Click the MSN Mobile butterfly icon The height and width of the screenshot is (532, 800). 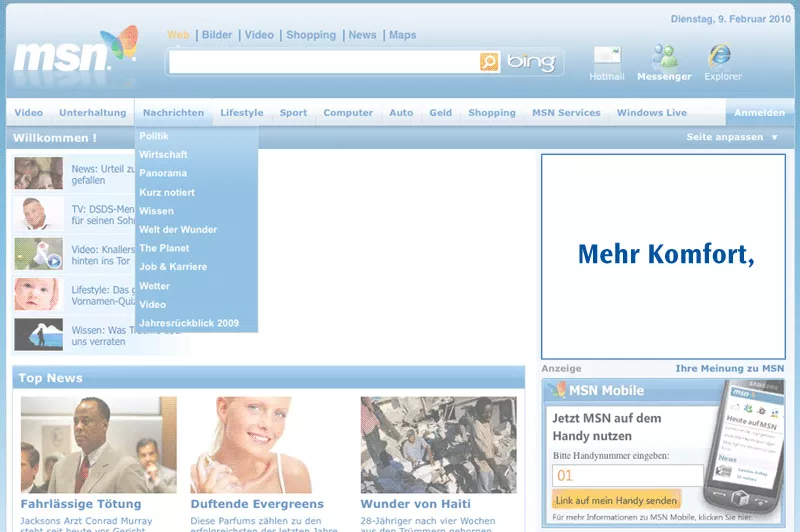(557, 390)
